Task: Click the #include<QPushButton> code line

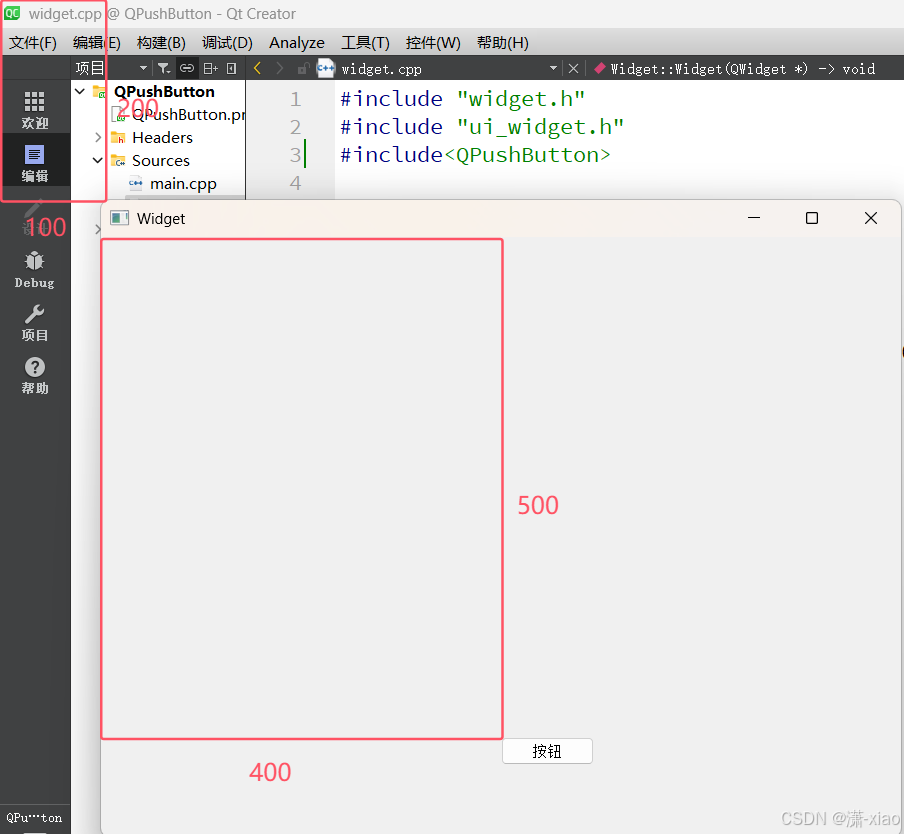Action: 475,155
